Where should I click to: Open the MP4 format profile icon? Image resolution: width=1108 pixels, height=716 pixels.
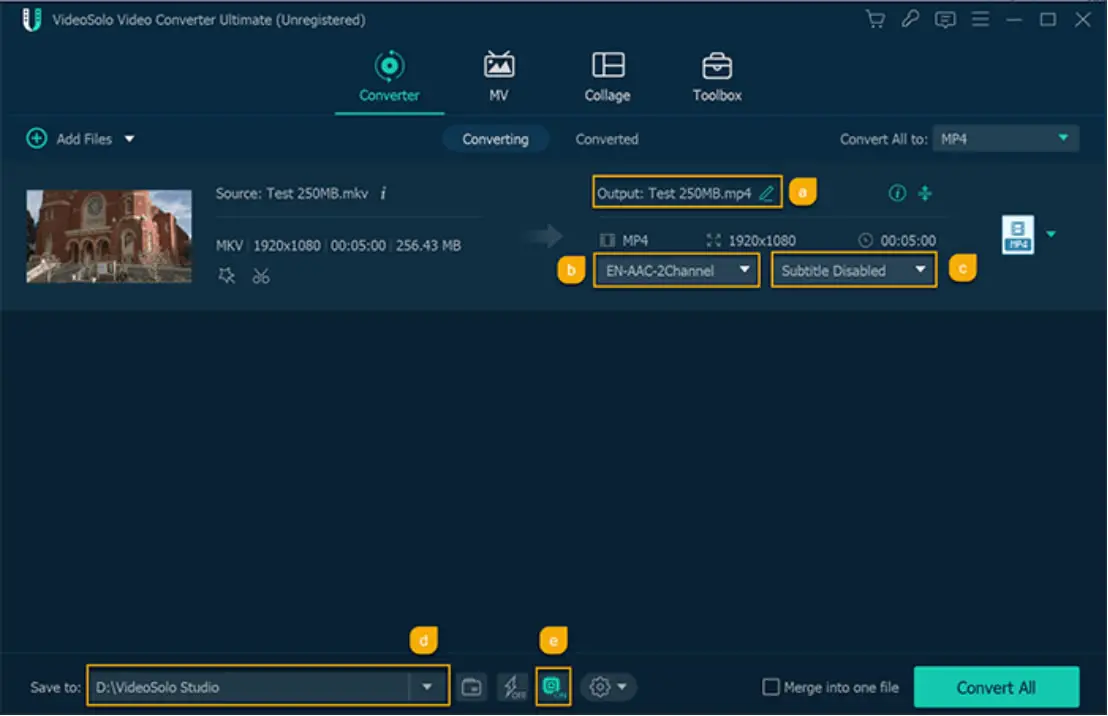point(1016,234)
